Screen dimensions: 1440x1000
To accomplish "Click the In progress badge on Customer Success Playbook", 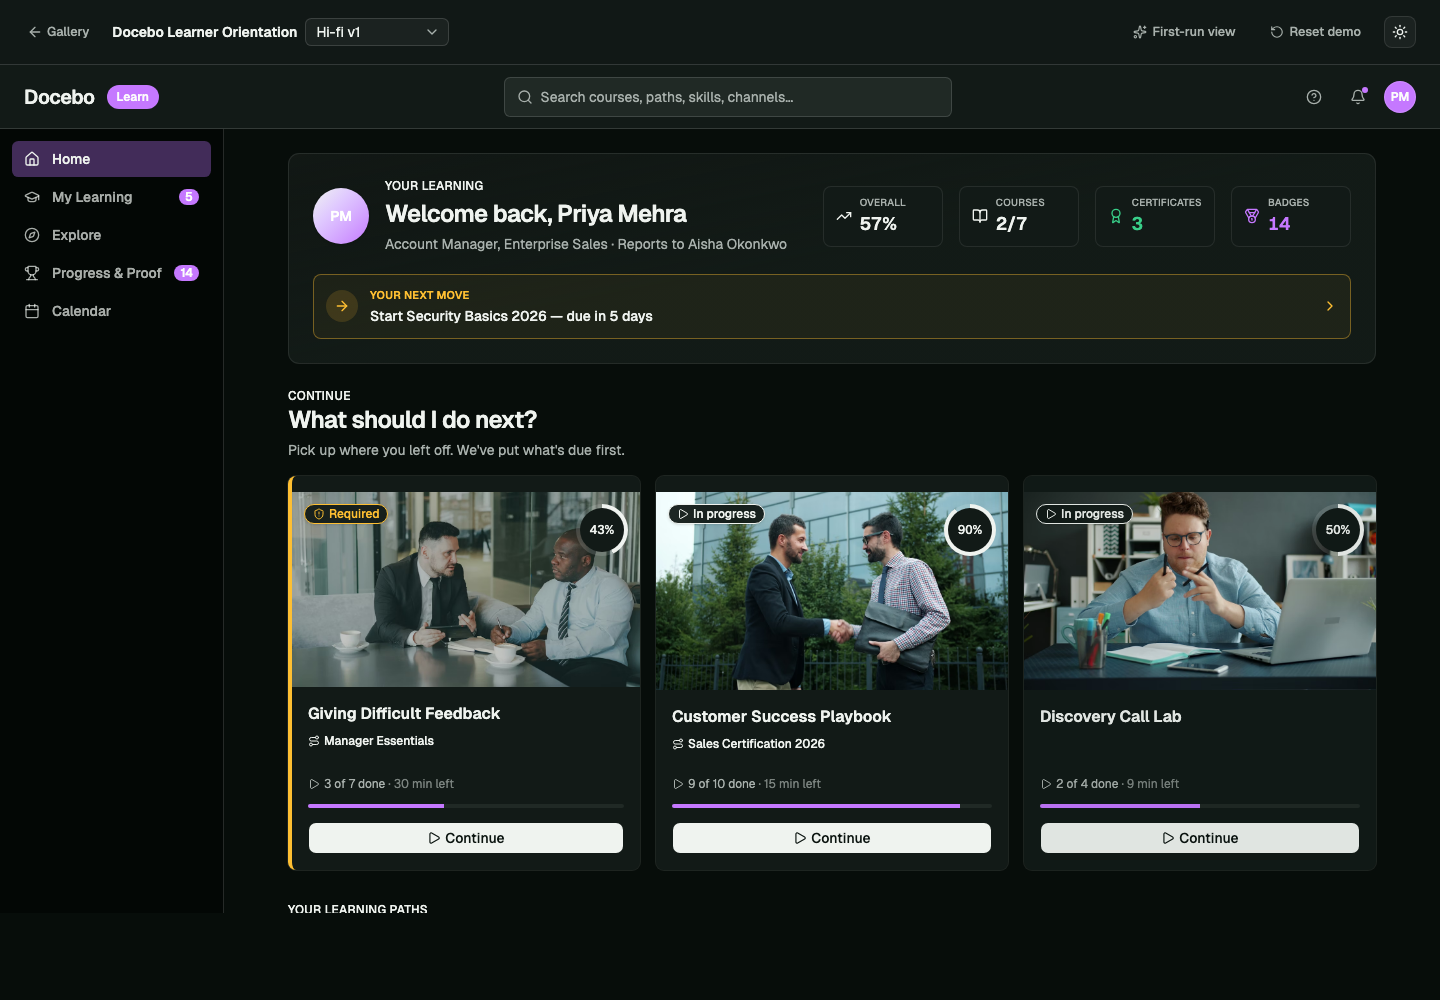I will point(717,514).
